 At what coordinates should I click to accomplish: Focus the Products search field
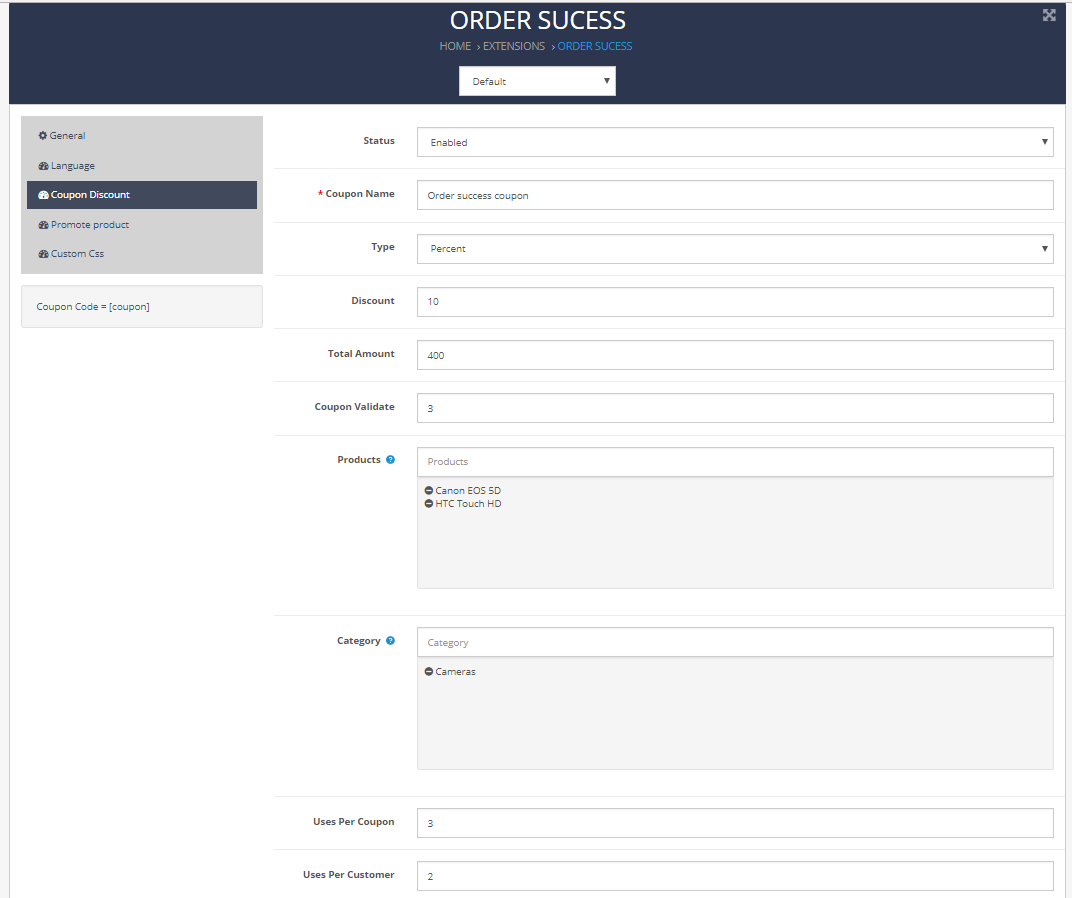[735, 462]
